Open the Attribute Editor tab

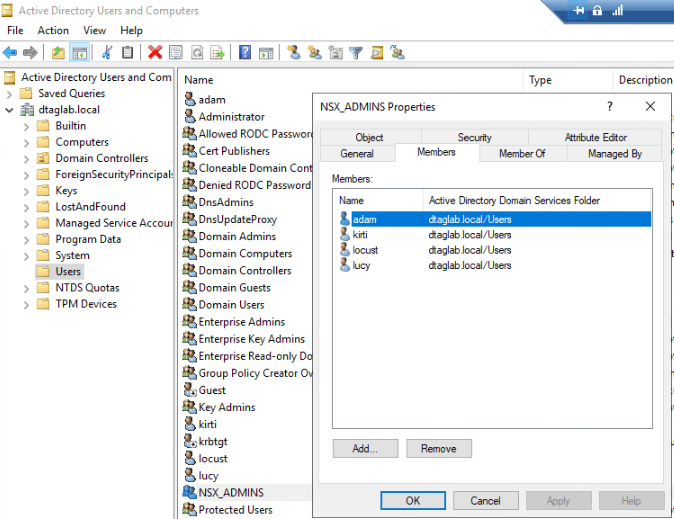[595, 137]
